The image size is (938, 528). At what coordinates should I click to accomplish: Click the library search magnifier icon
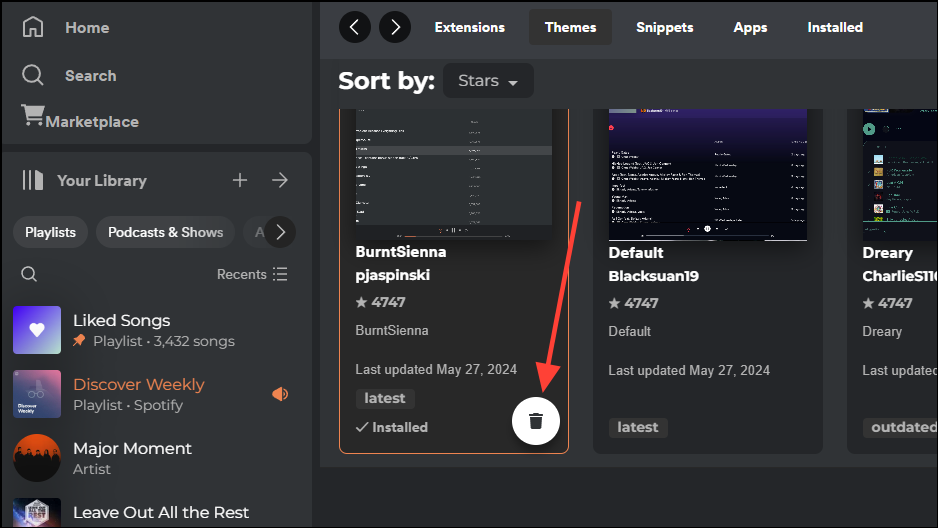point(29,274)
